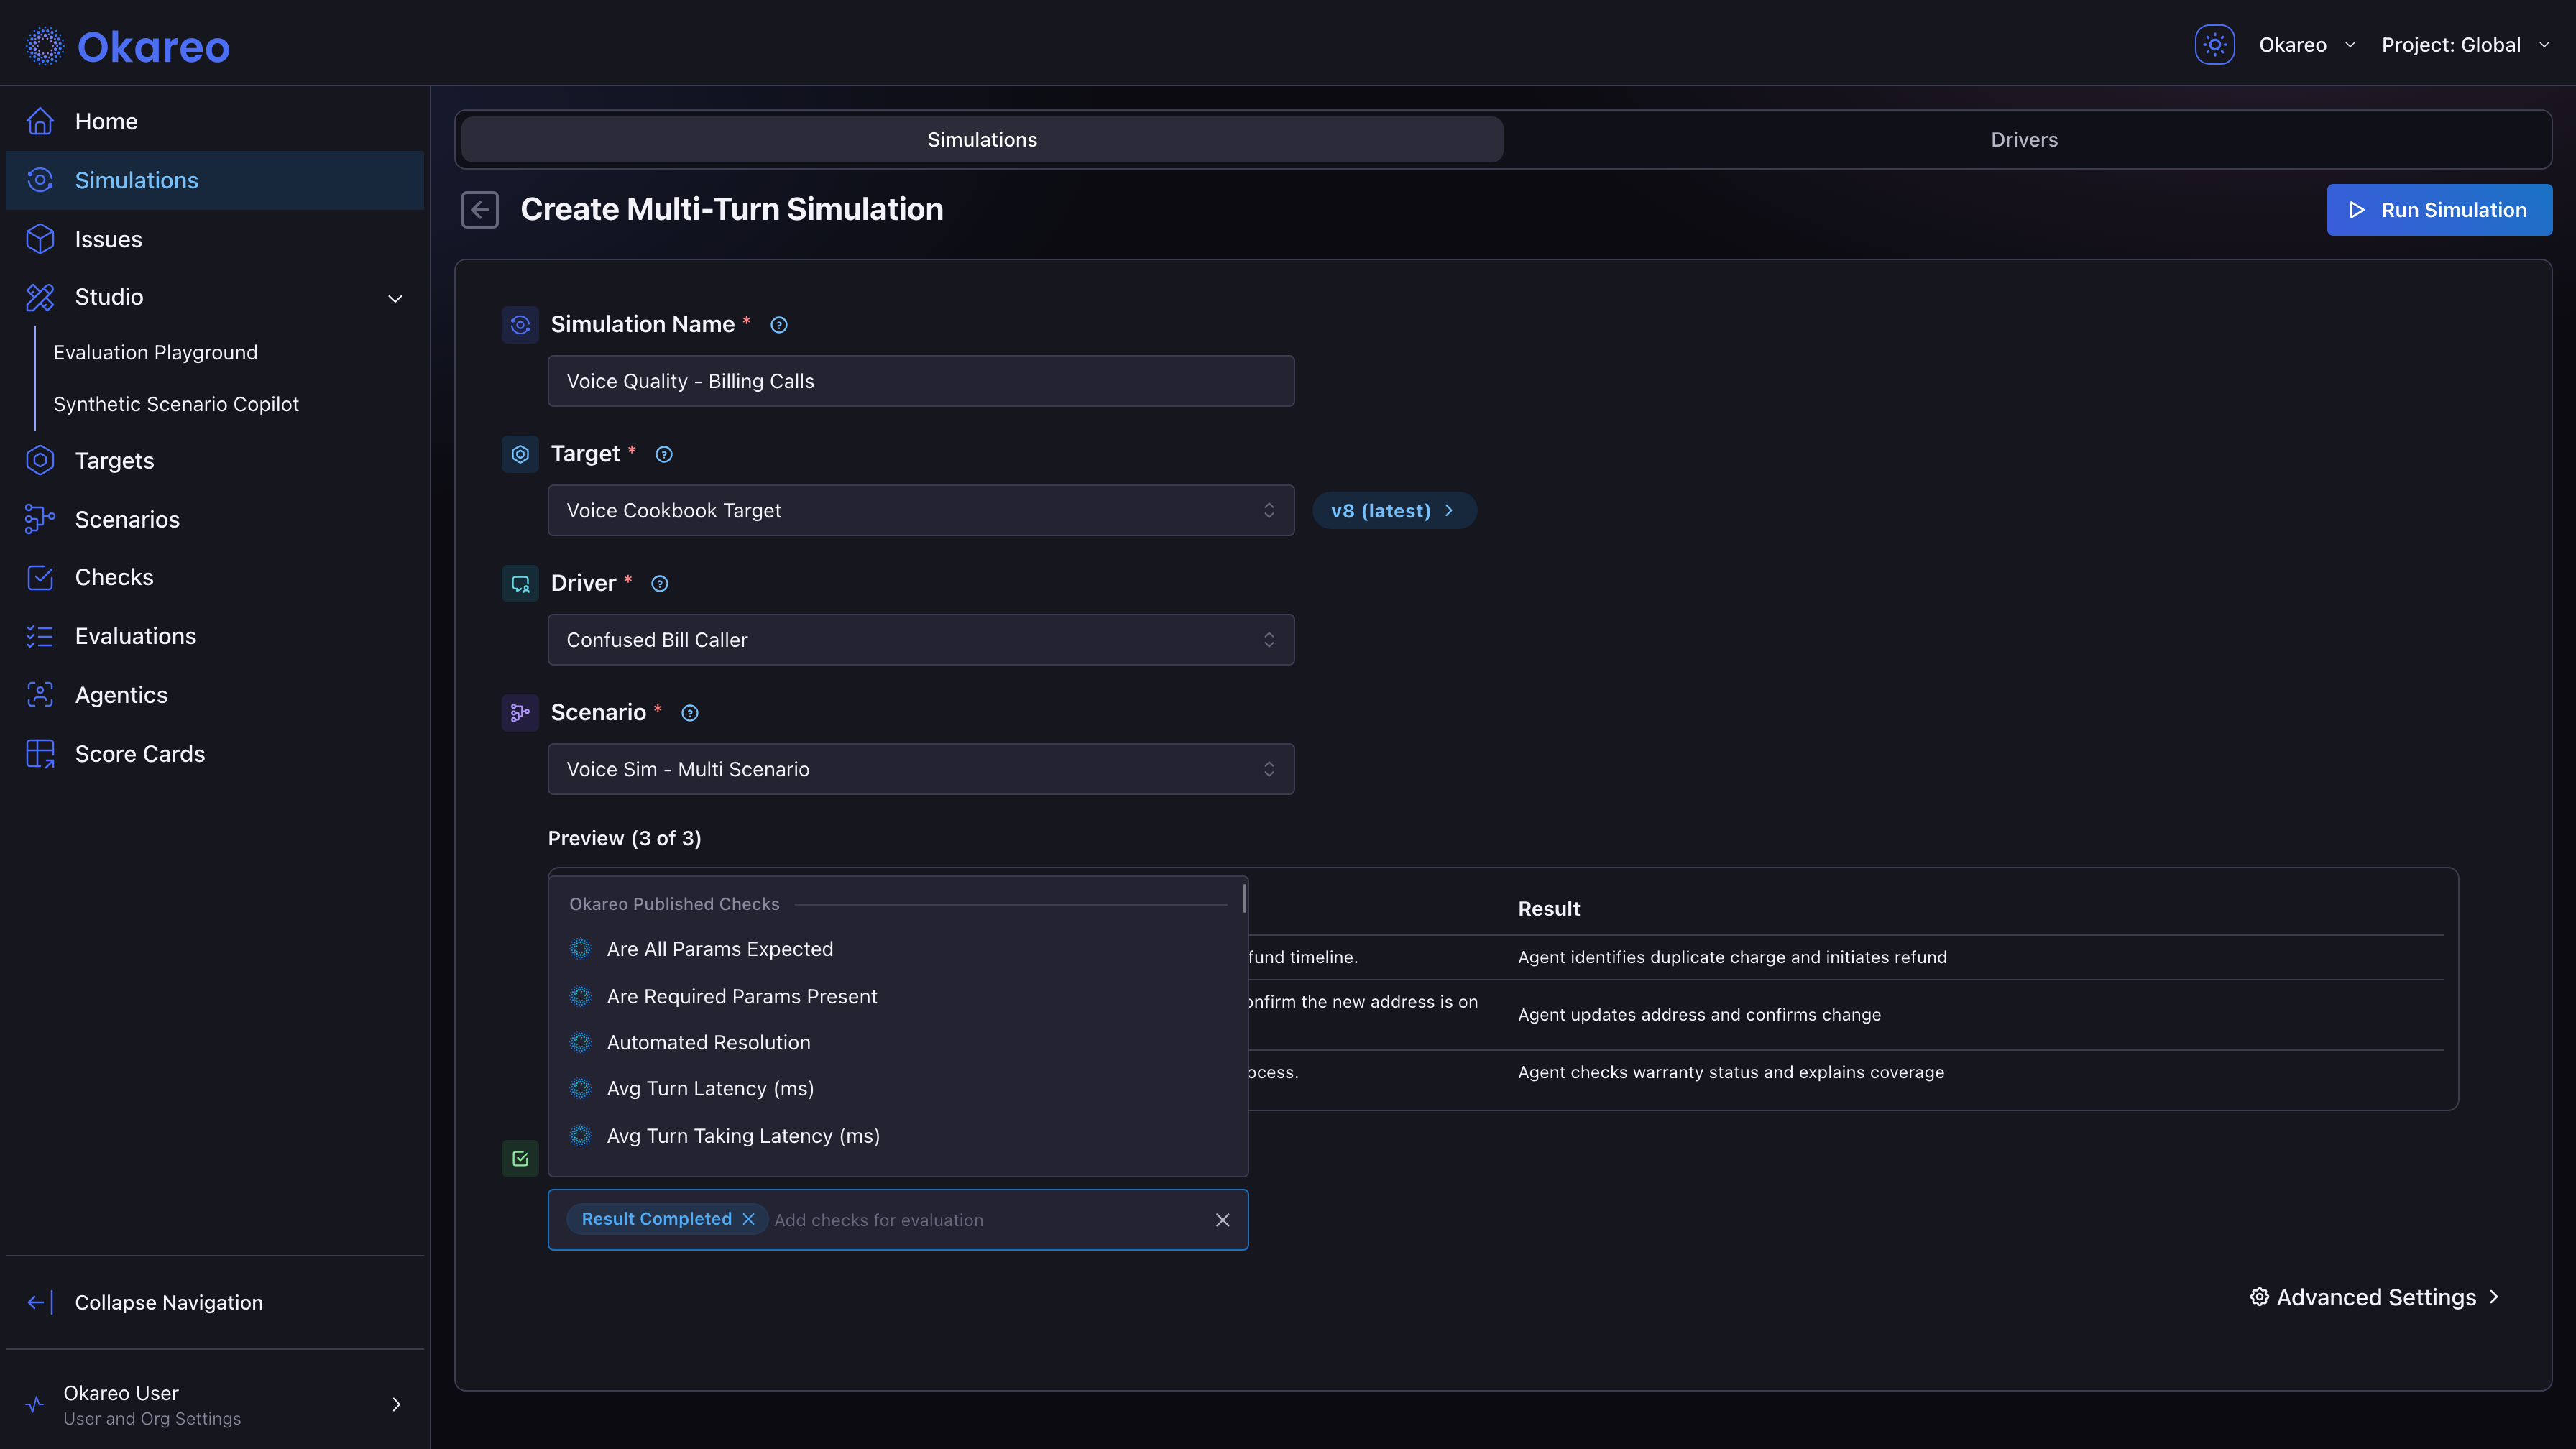
Task: Open Checks in the sidebar
Action: (x=215, y=577)
